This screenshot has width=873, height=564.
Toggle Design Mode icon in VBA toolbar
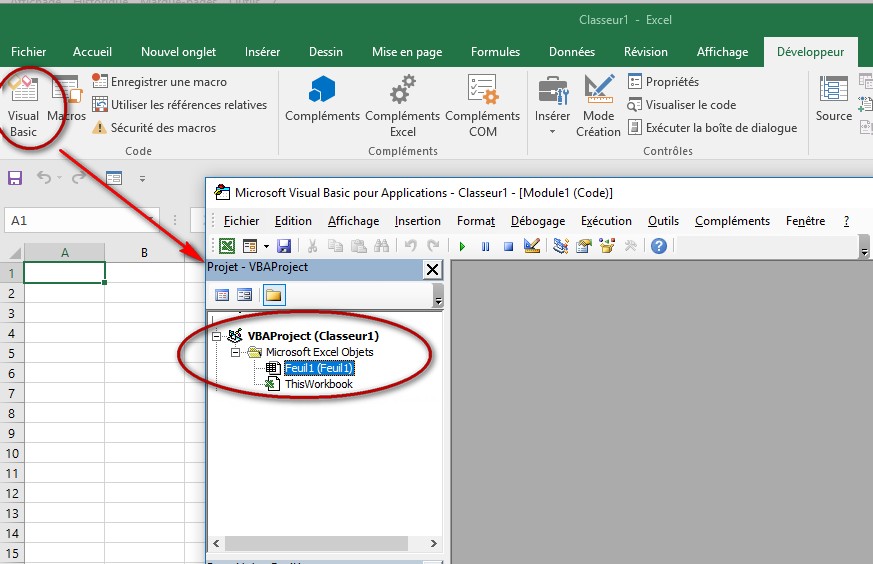coord(532,246)
